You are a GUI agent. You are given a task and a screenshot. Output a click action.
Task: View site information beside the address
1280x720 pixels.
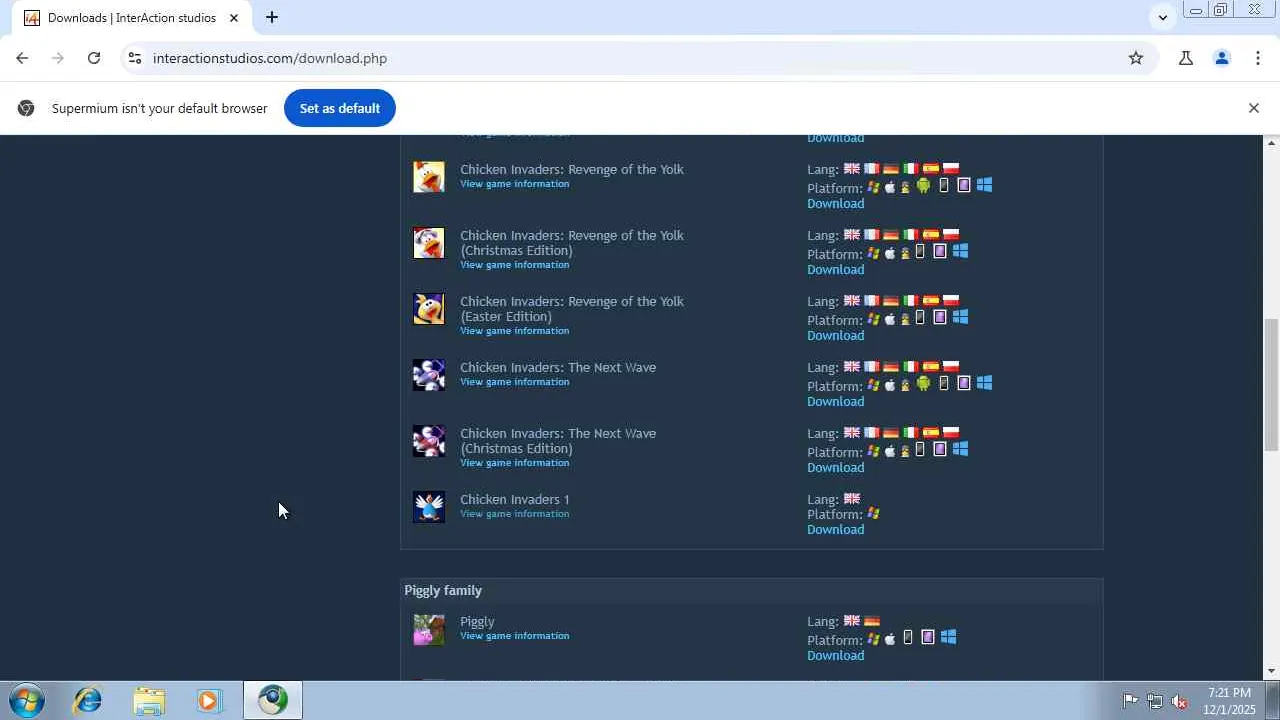[135, 58]
